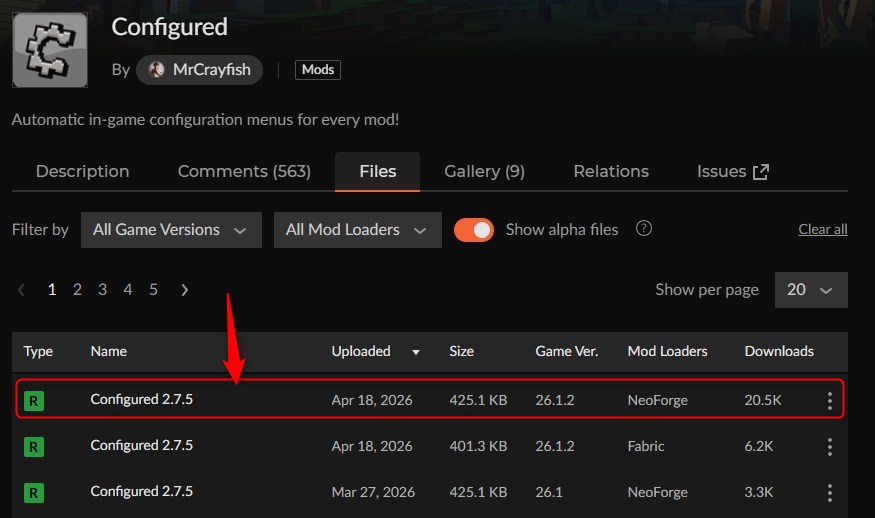
Task: Click release R badge in Mar 27 row
Action: coord(34,493)
